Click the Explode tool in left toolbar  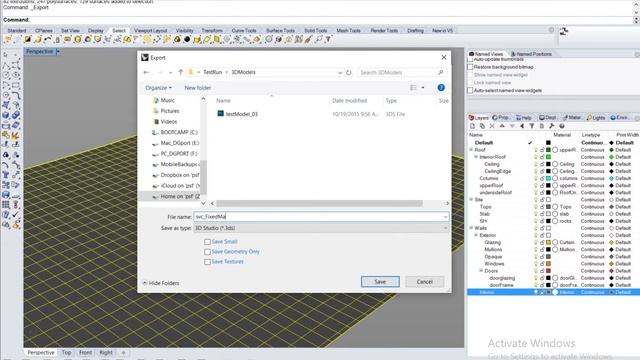(16, 136)
